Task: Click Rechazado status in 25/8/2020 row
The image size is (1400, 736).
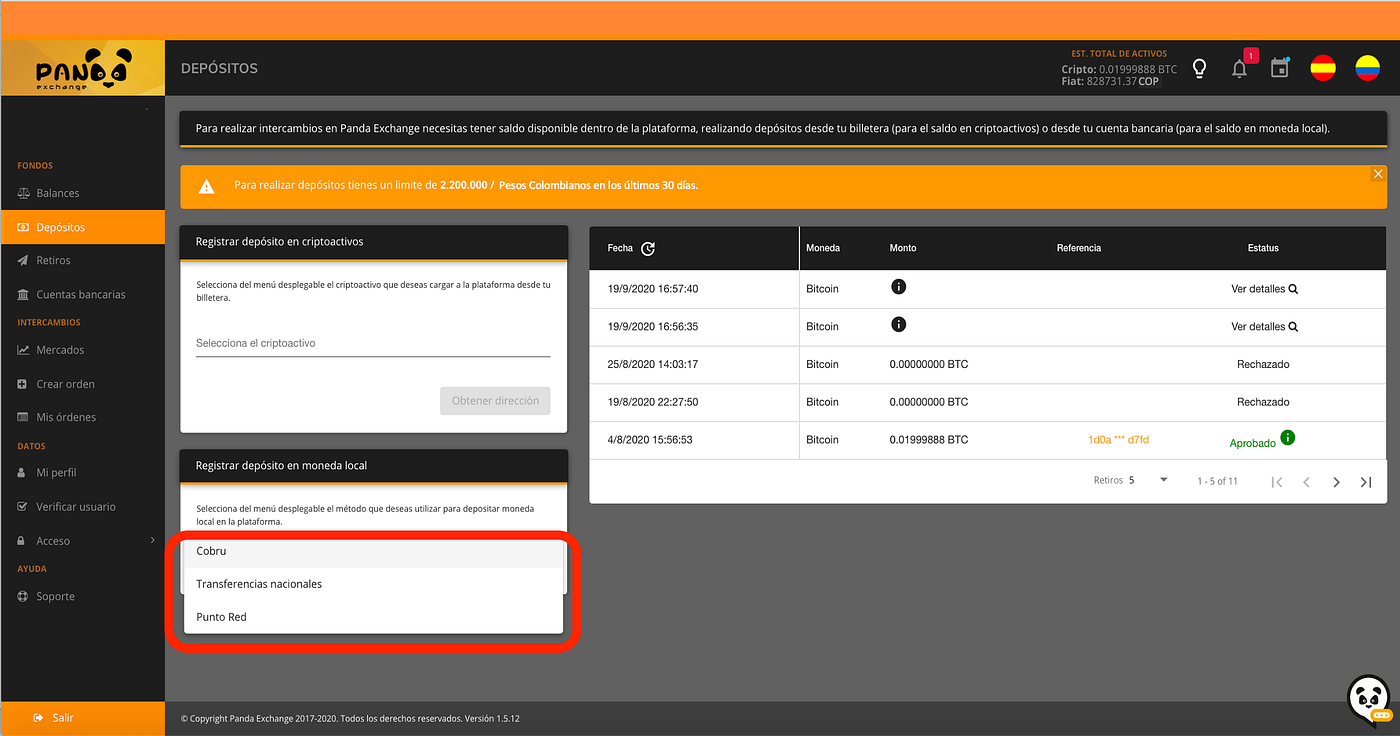Action: point(1263,364)
